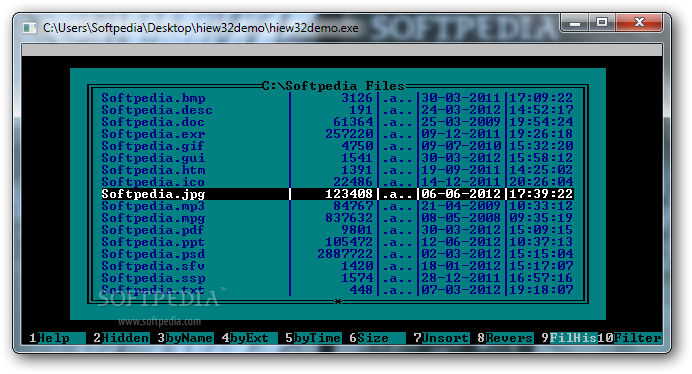
Task: Select the file Softpedia.ico
Action: coord(153,182)
